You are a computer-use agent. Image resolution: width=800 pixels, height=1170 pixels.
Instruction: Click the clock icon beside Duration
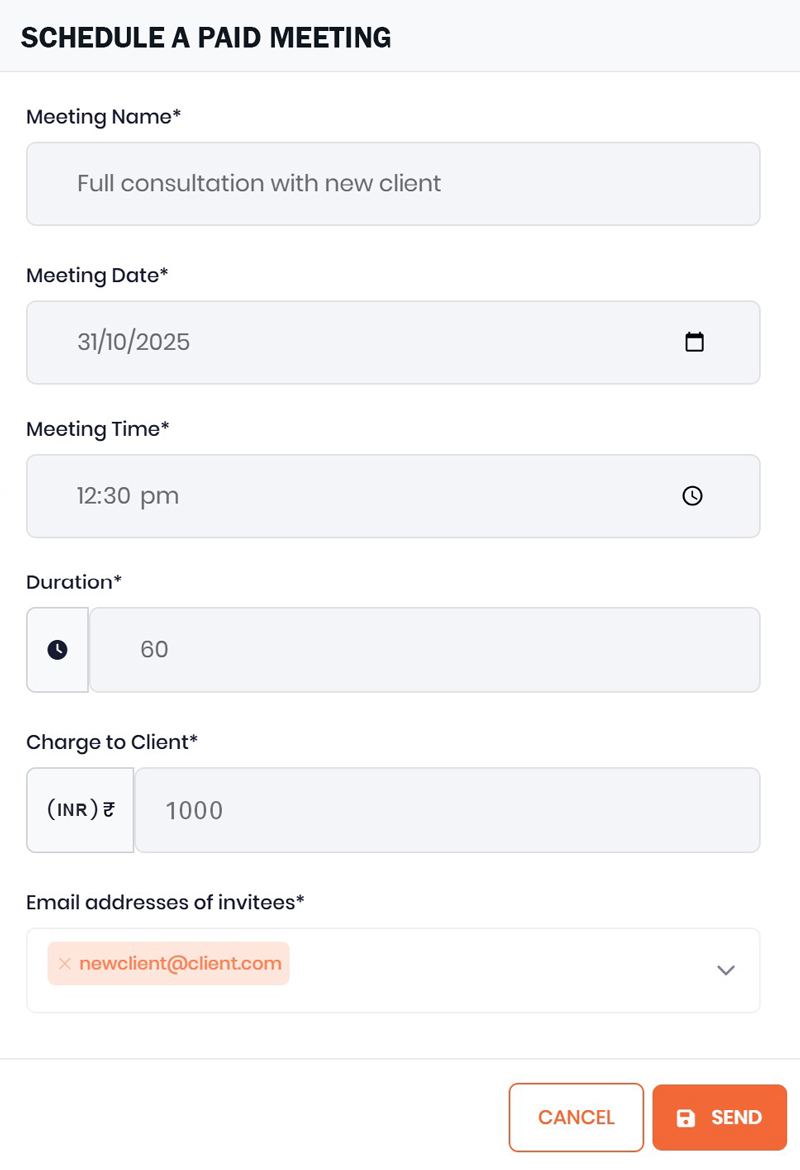point(58,650)
